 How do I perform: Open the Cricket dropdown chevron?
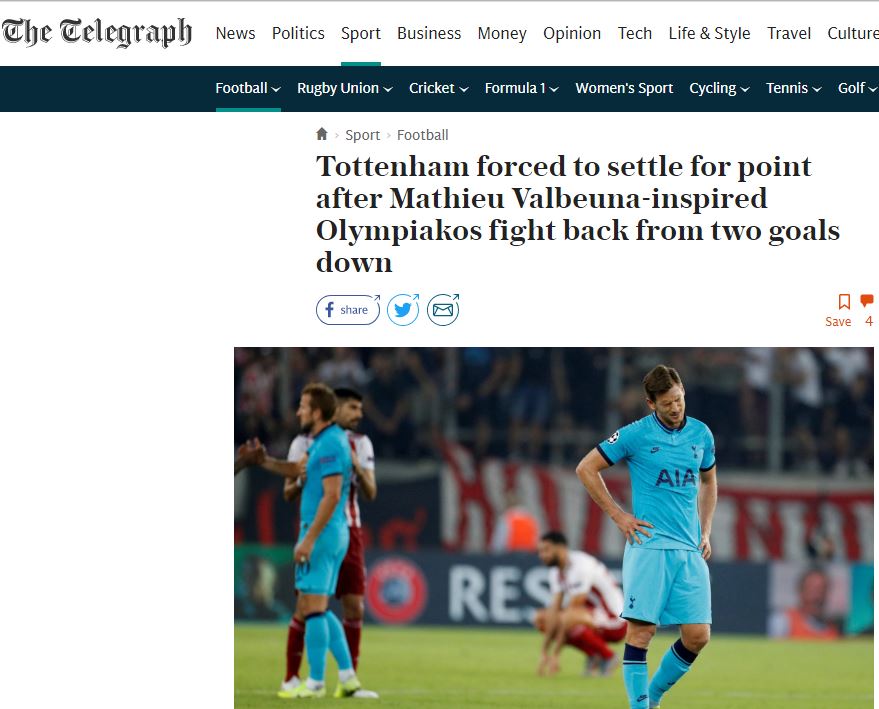pyautogui.click(x=464, y=89)
